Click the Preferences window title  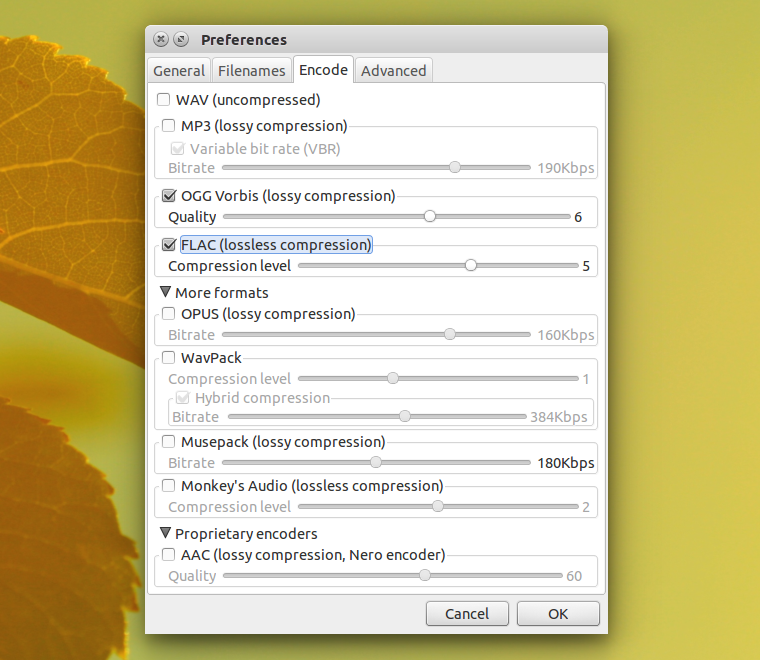(244, 40)
